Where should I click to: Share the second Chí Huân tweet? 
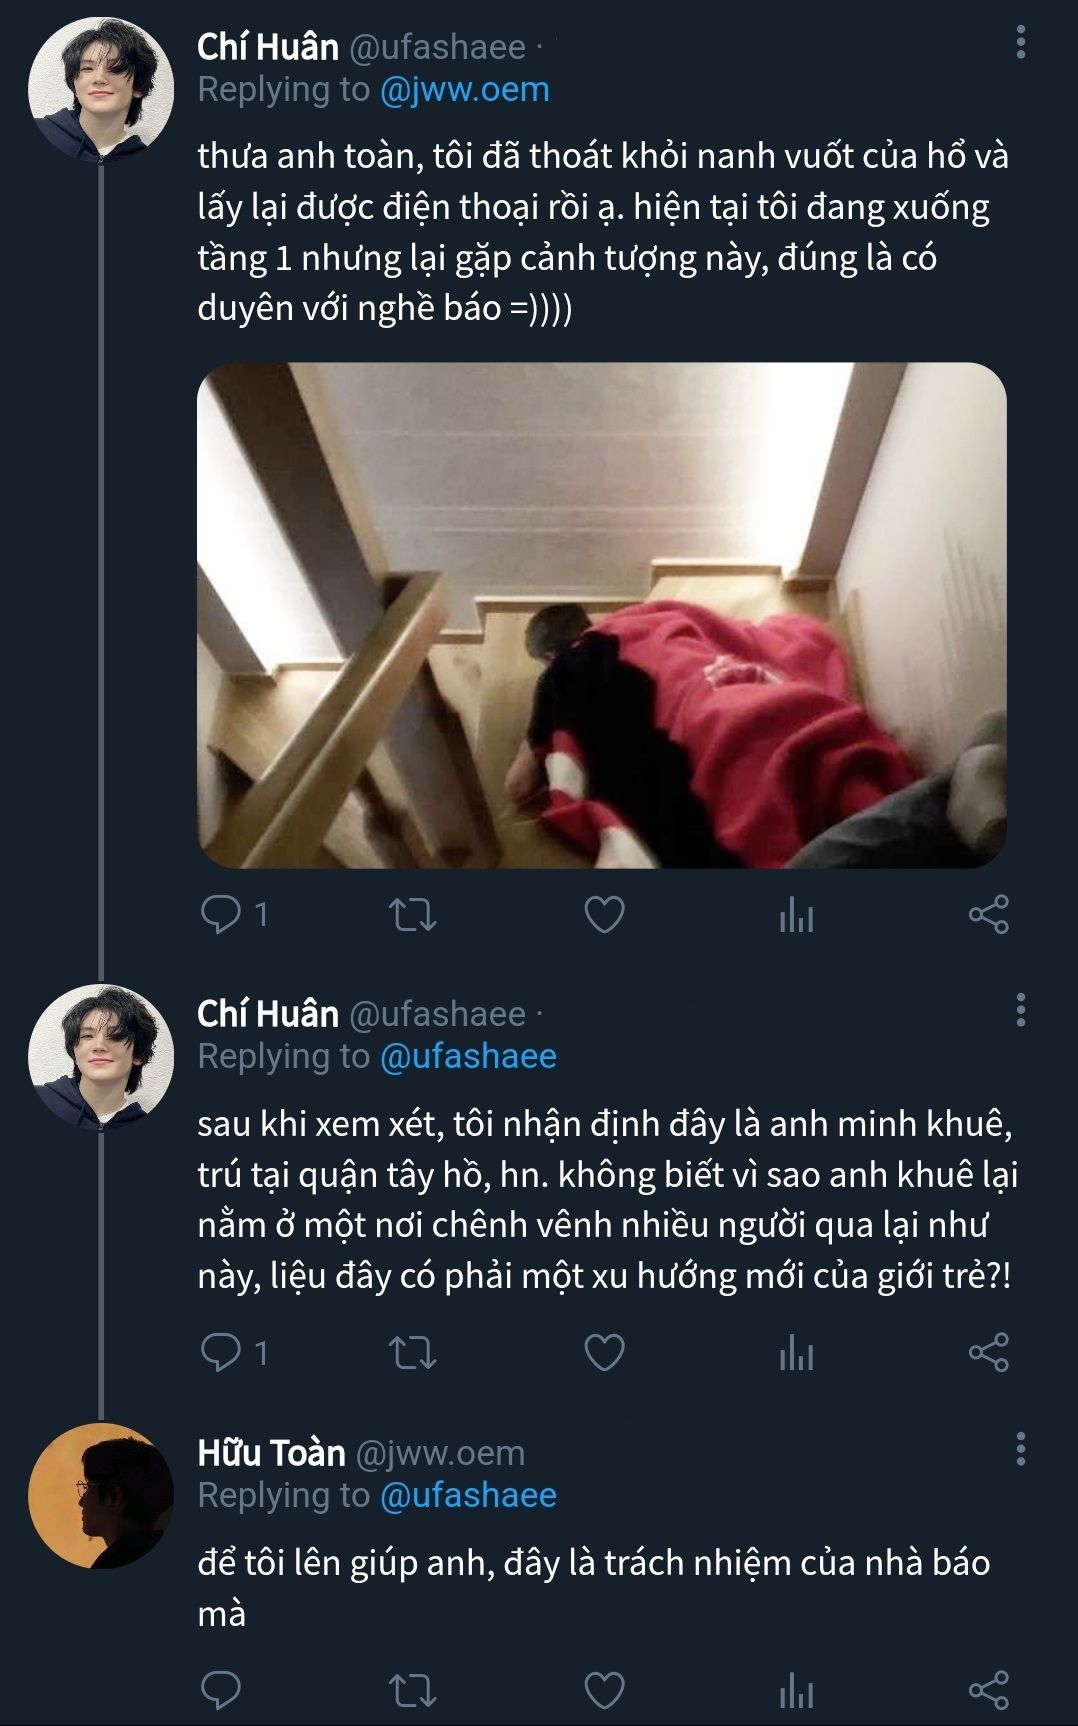988,1352
